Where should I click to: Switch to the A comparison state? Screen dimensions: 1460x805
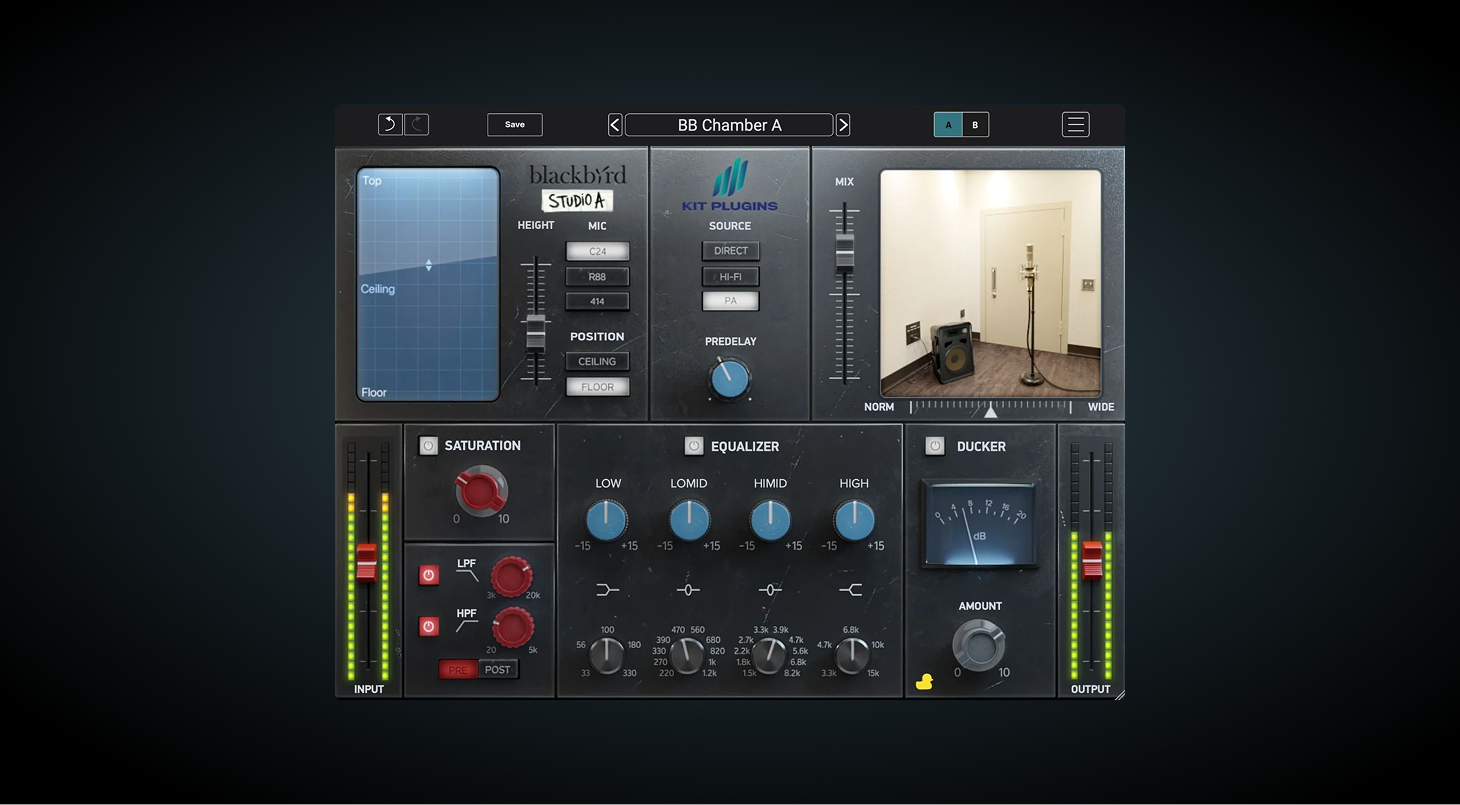[948, 124]
